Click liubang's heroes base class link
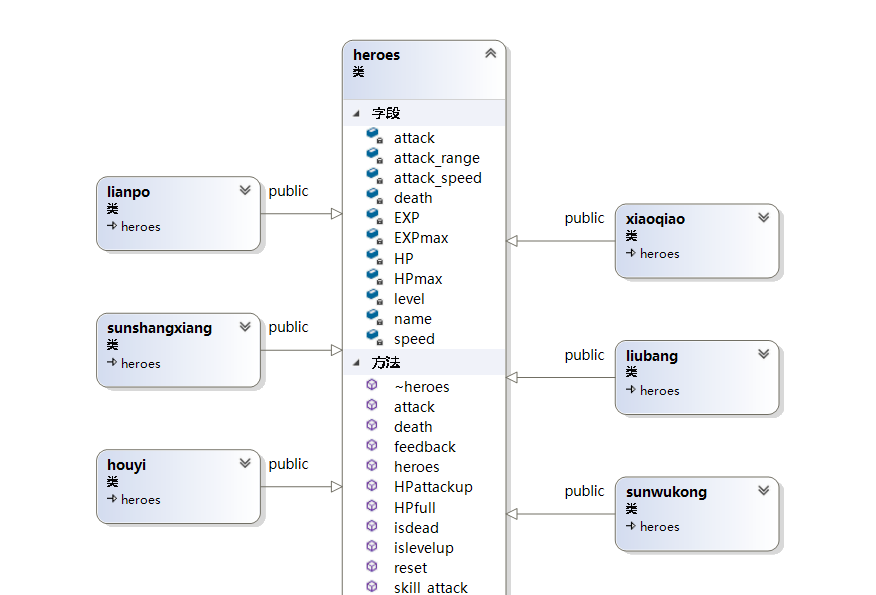The image size is (876, 595). click(x=659, y=391)
